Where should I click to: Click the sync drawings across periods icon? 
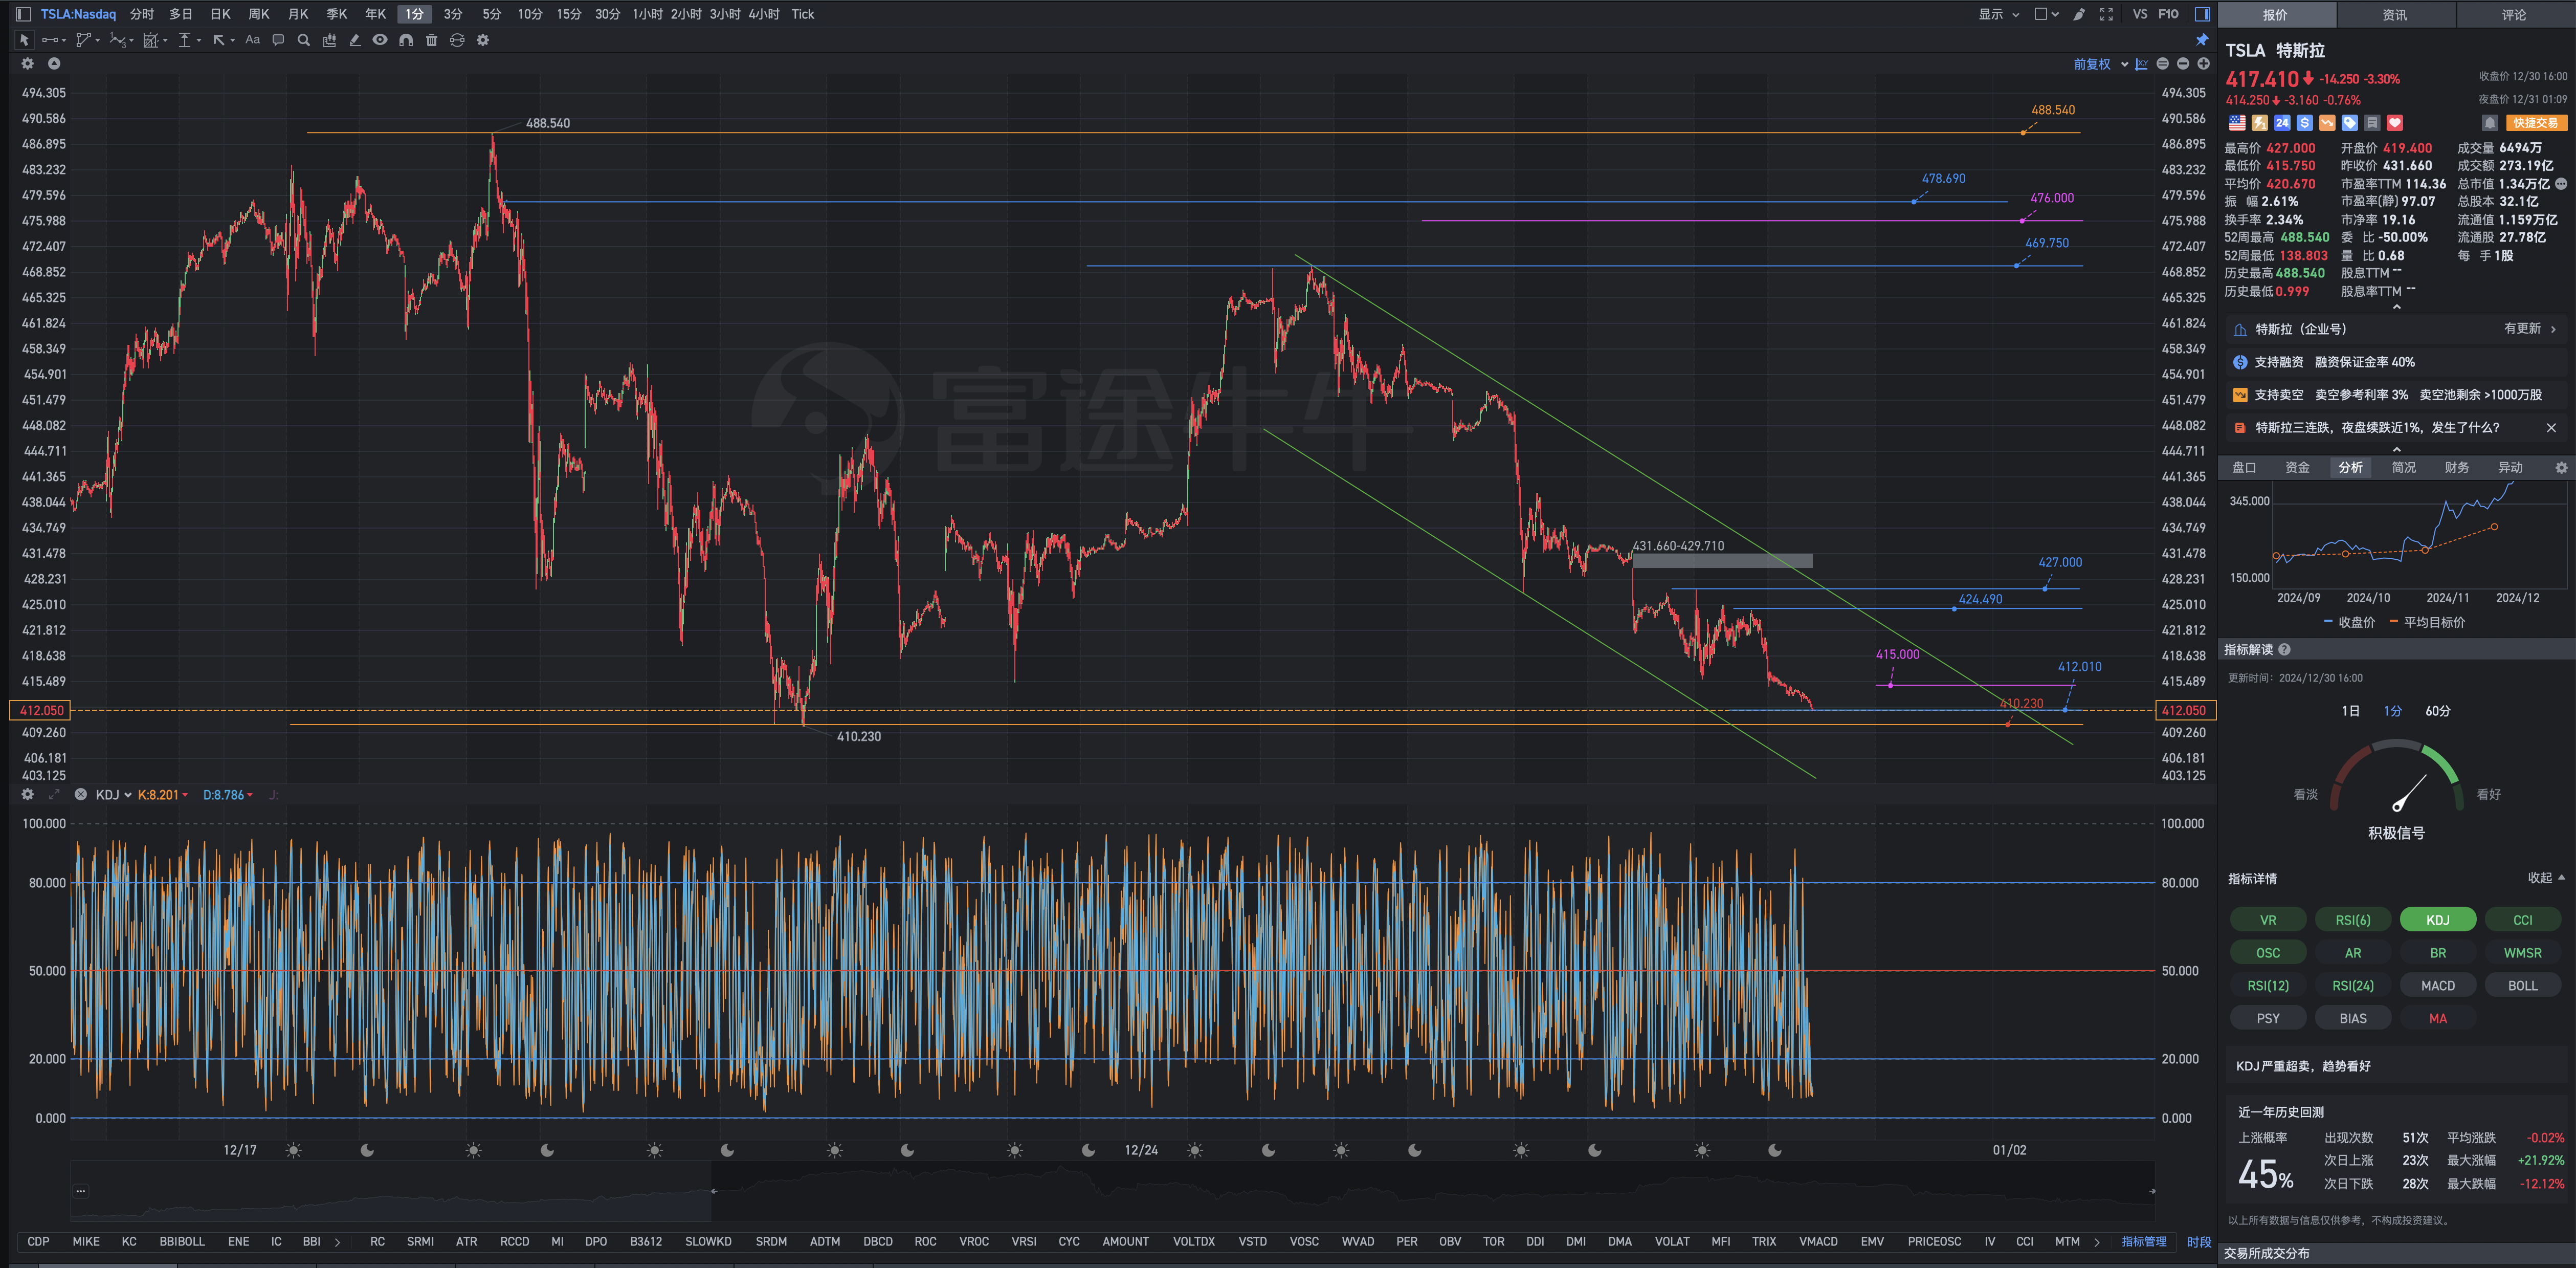click(457, 40)
